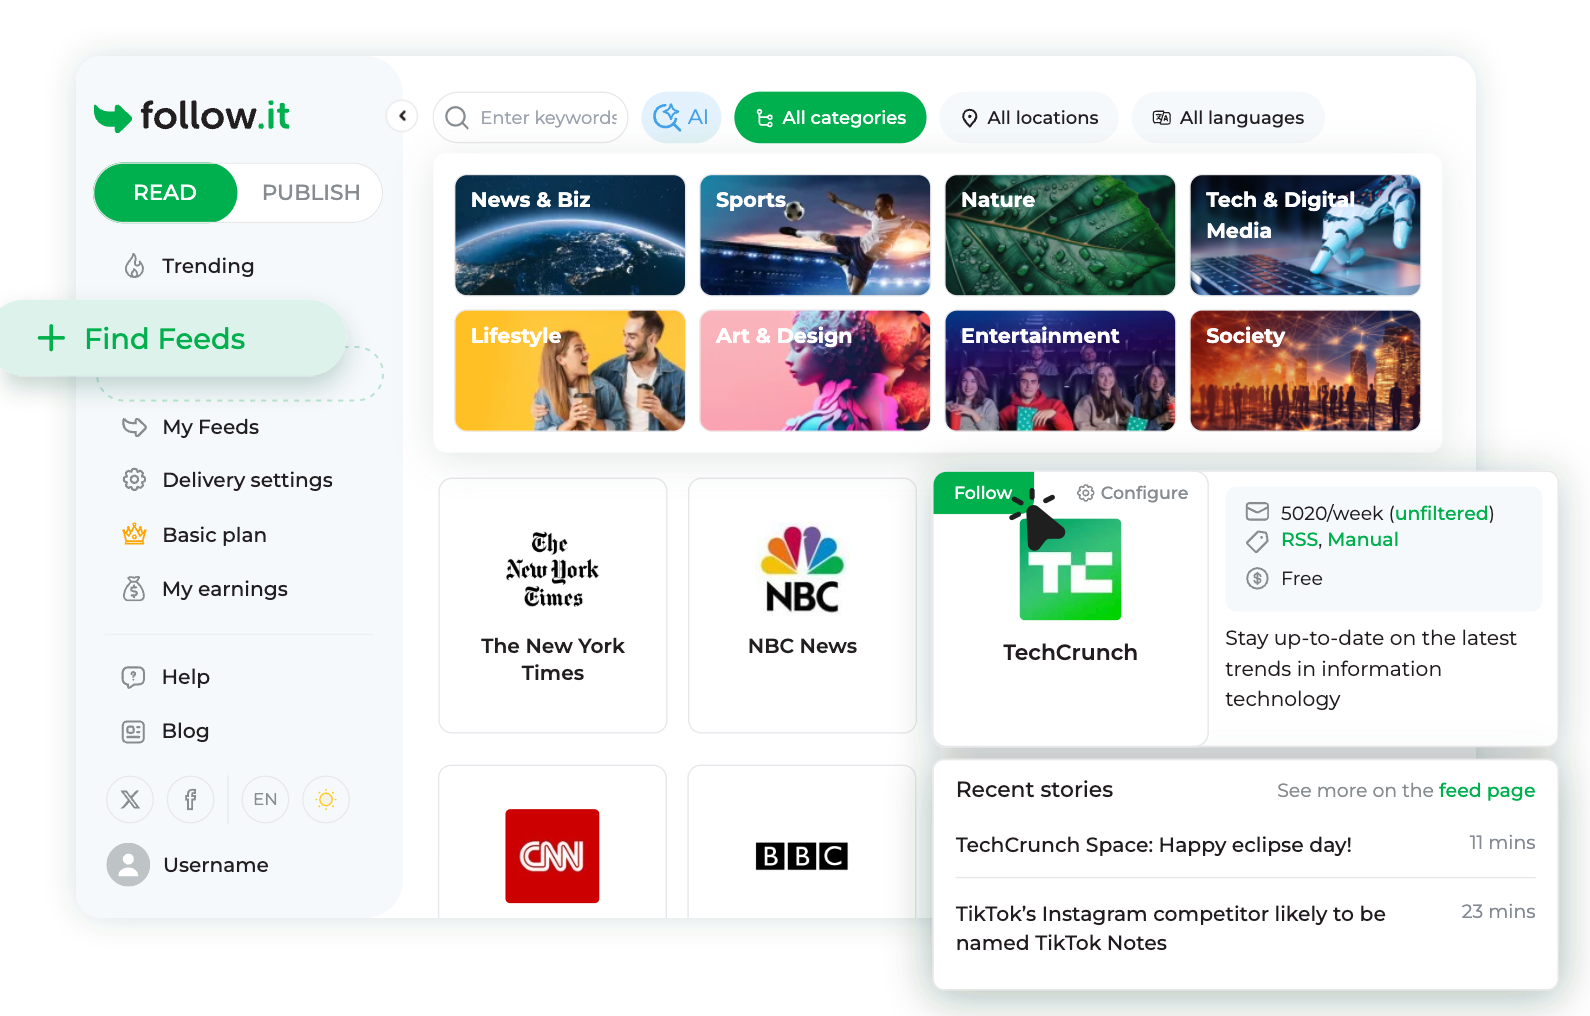Open Trending with flame icon
This screenshot has width=1590, height=1016.
click(189, 266)
